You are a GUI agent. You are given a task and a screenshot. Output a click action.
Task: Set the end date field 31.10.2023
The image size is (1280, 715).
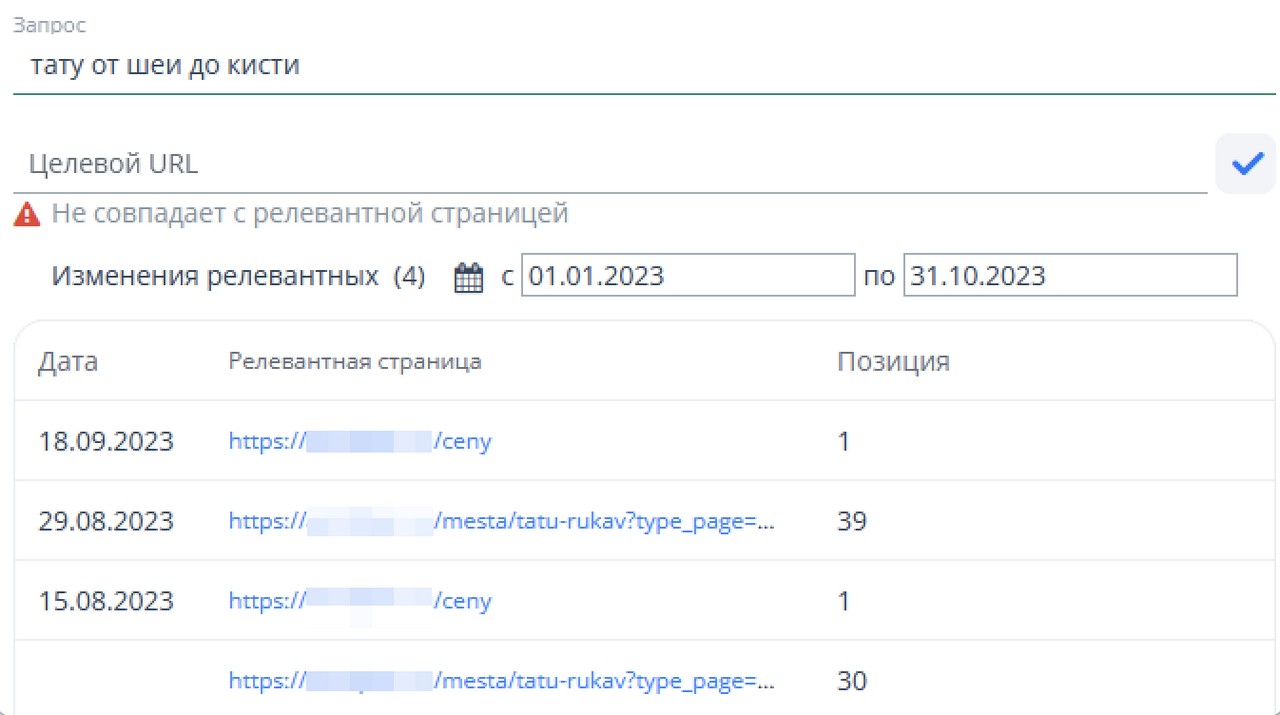pos(1070,276)
